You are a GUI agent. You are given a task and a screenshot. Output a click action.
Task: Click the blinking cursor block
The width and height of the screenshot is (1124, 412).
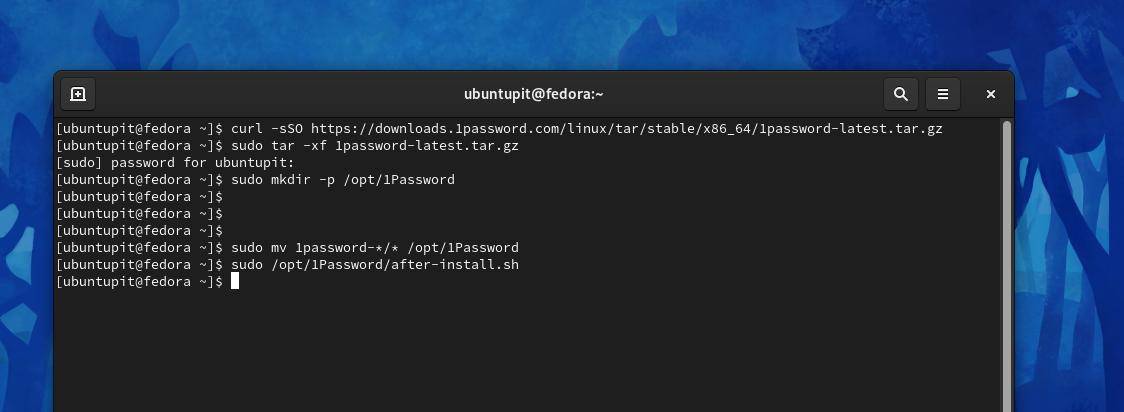(x=235, y=282)
